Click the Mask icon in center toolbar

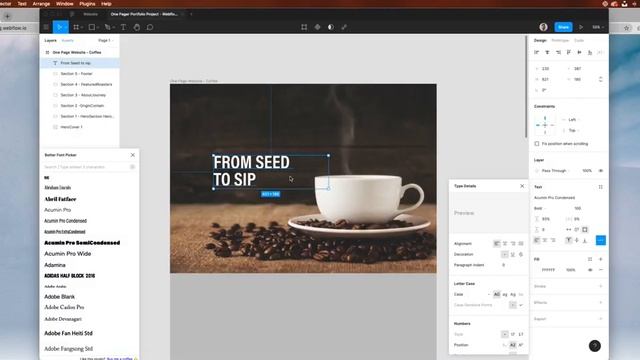coord(331,27)
